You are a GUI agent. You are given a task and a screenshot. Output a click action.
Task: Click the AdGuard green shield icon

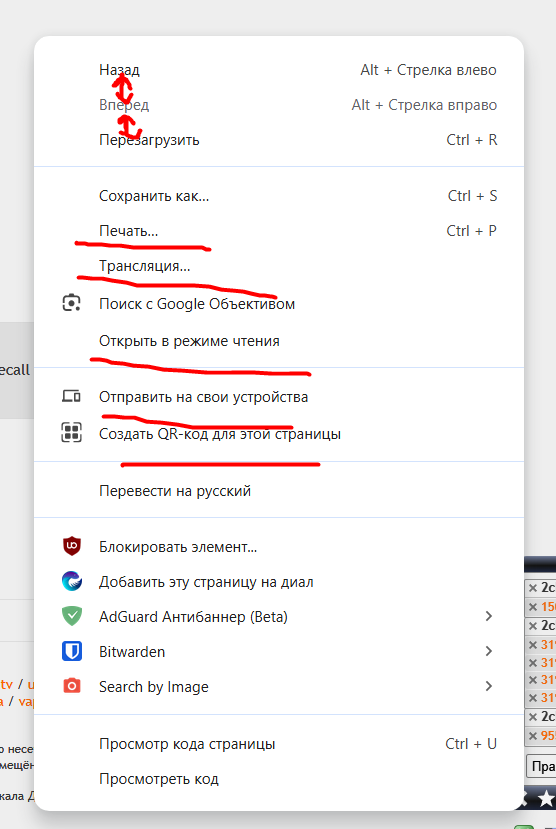click(72, 616)
